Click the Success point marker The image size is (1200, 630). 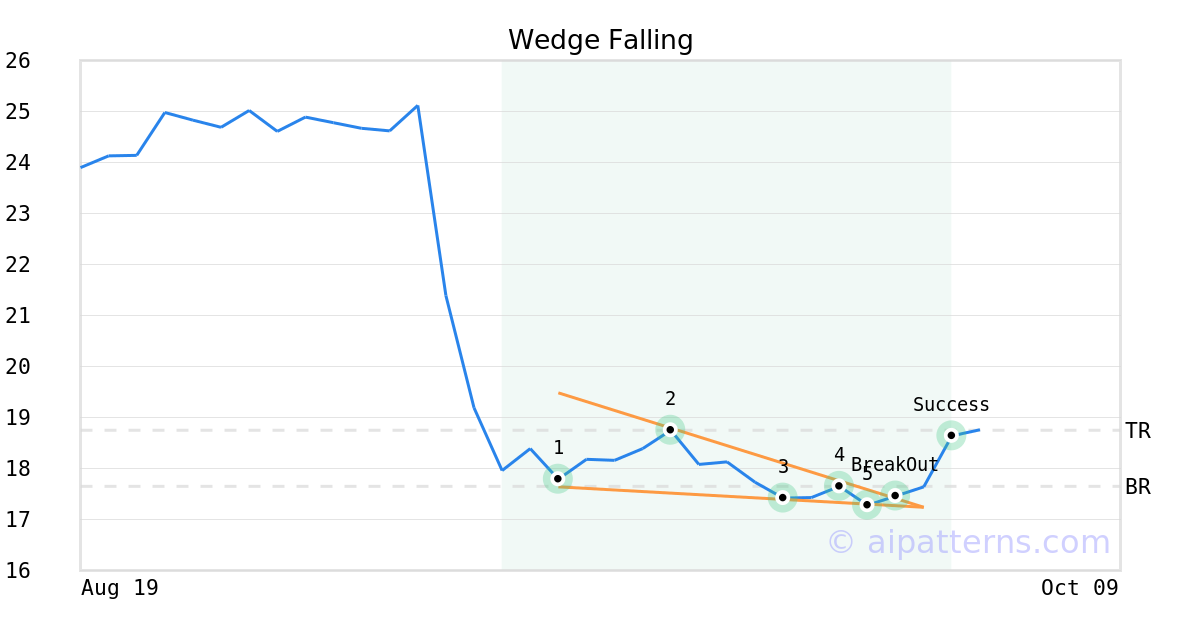click(x=951, y=435)
